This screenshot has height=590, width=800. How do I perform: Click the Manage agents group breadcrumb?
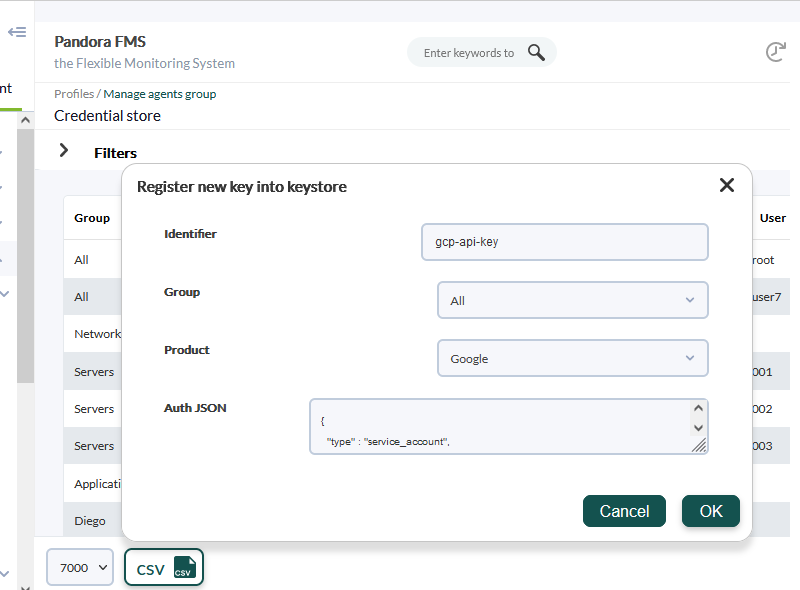(x=160, y=94)
